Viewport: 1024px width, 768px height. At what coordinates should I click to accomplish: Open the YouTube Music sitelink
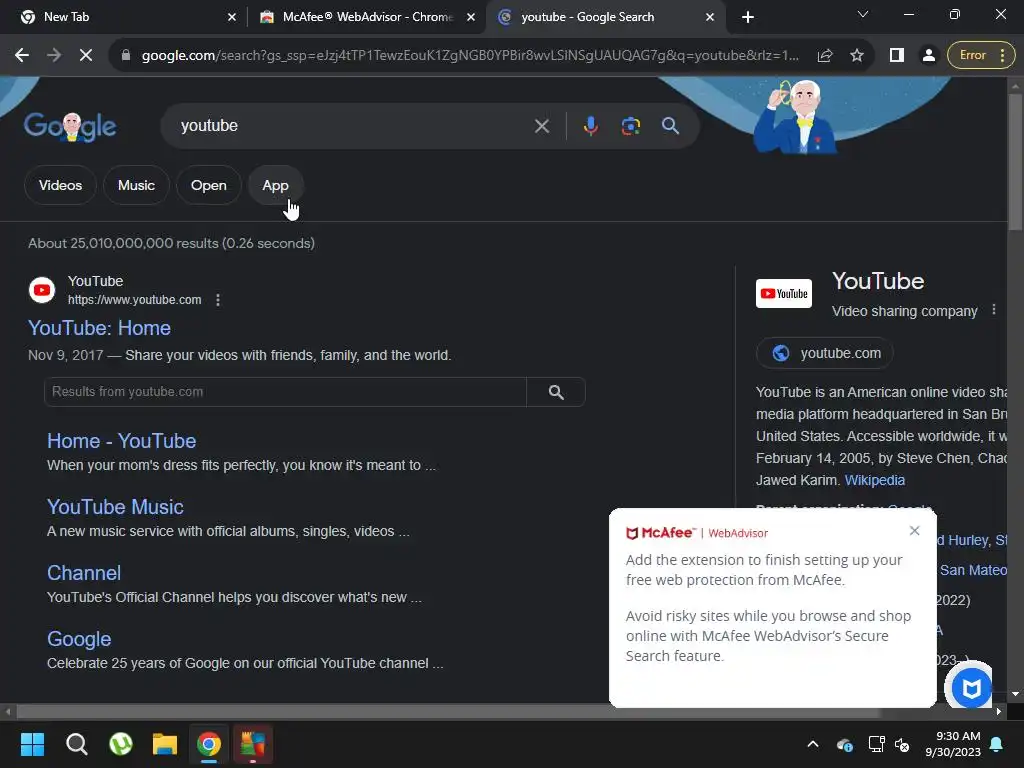(115, 507)
